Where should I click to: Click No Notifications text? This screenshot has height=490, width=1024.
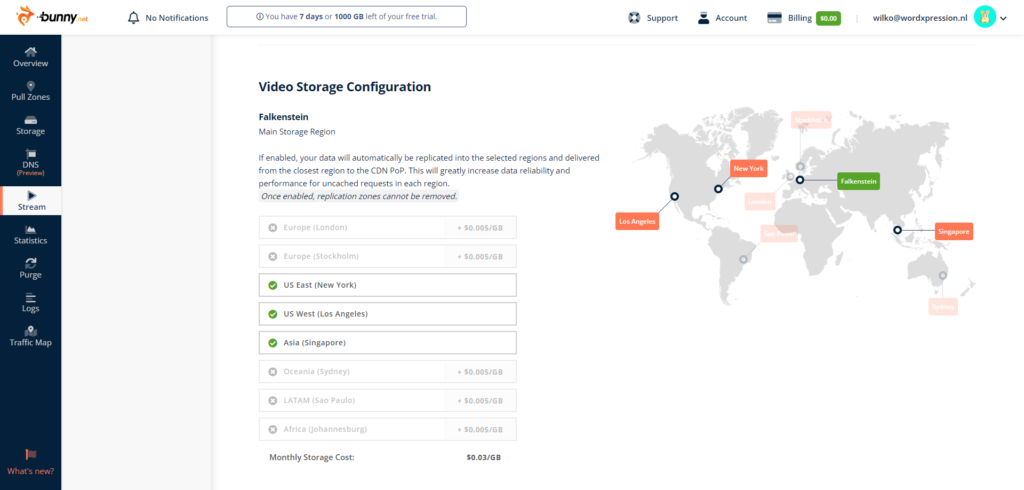177,18
